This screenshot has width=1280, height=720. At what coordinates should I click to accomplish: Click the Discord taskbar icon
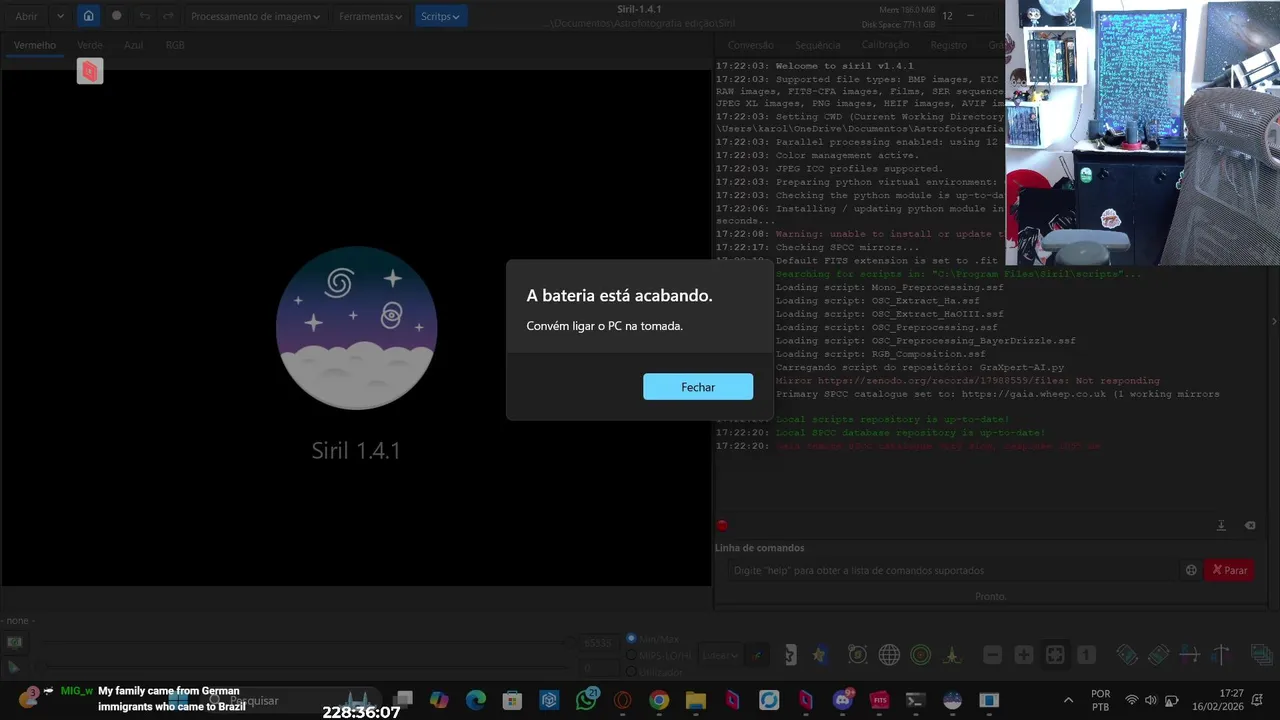tap(843, 700)
